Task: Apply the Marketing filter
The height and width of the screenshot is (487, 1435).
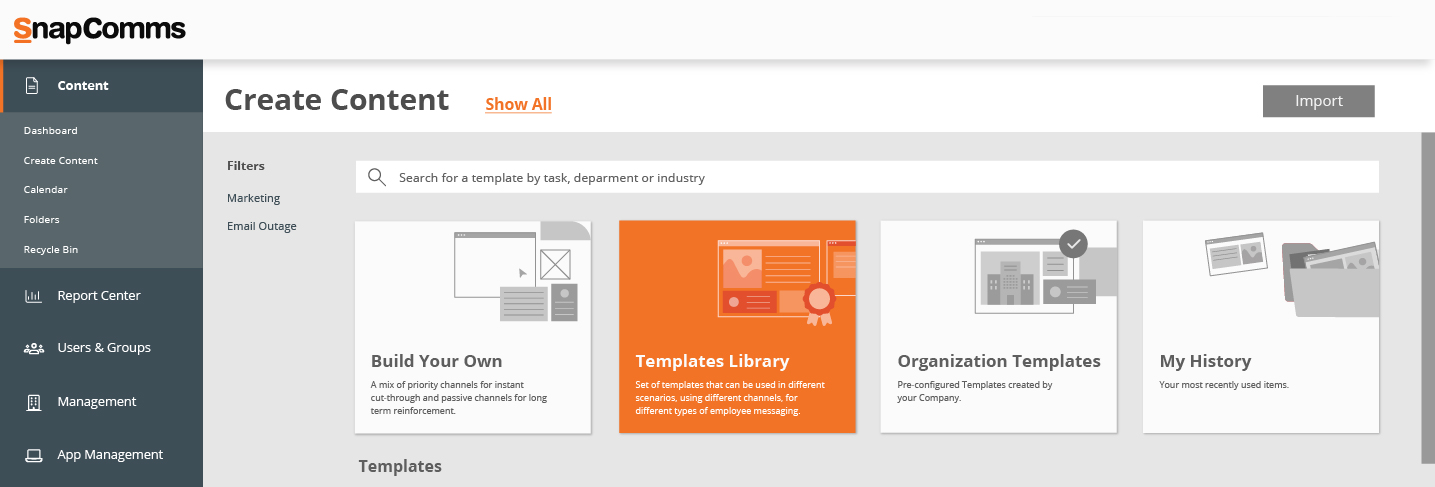Action: (254, 198)
